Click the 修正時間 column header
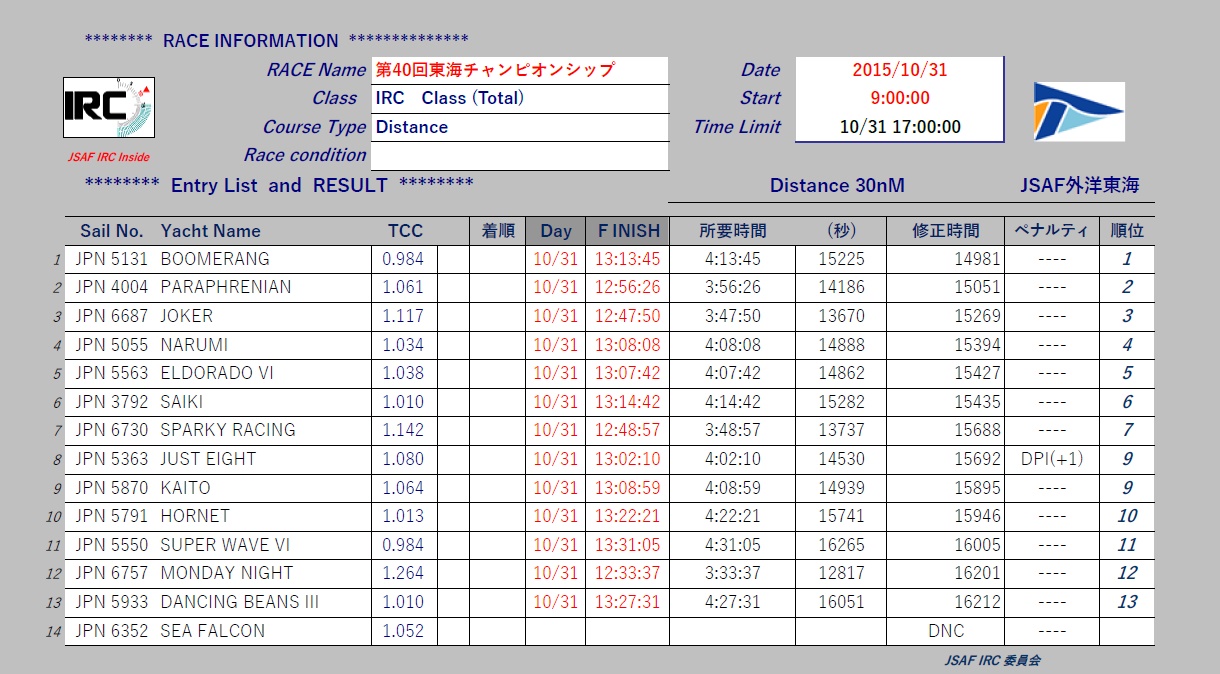Viewport: 1220px width, 674px height. (946, 231)
